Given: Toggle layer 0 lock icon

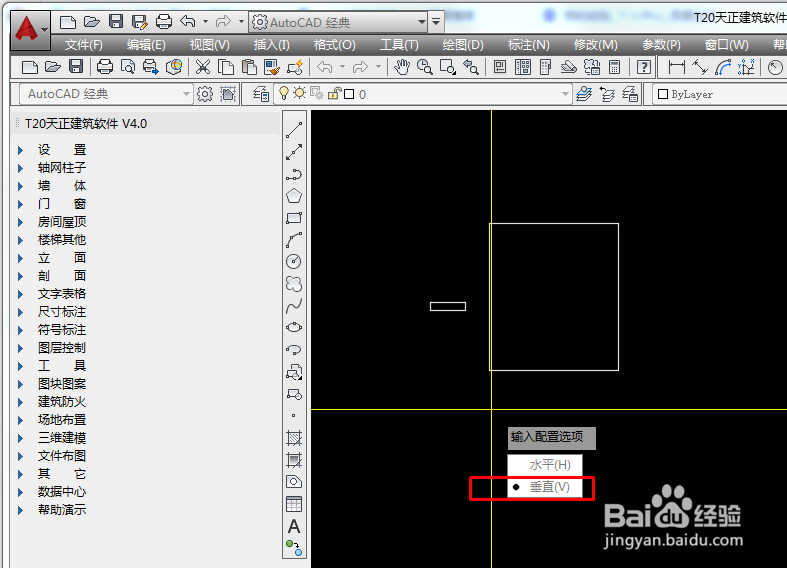Looking at the screenshot, I should tap(334, 93).
